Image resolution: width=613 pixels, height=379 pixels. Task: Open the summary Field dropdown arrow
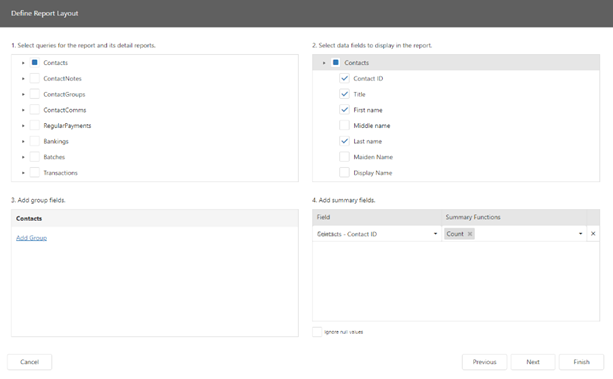[435, 234]
